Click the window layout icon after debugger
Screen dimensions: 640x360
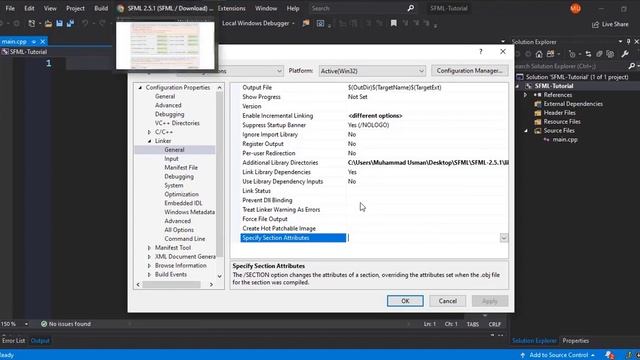coord(320,23)
